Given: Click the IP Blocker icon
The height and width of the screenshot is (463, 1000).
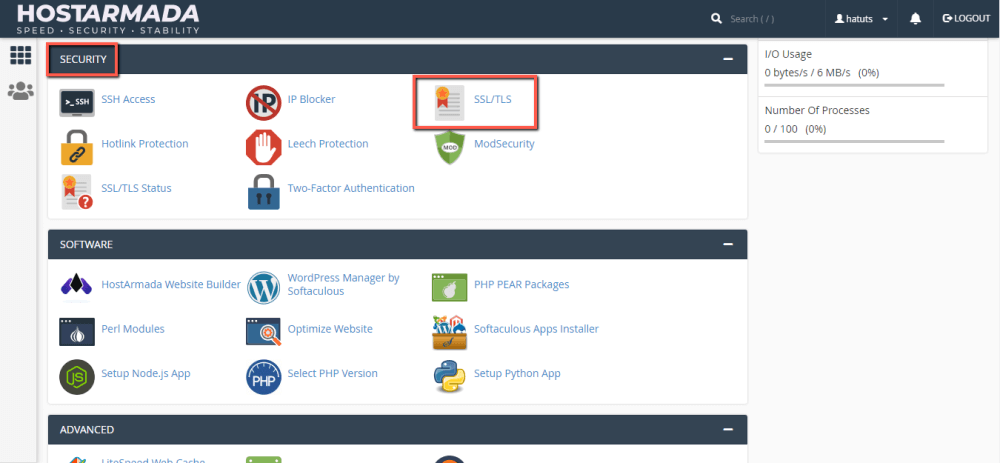Looking at the screenshot, I should click(263, 103).
